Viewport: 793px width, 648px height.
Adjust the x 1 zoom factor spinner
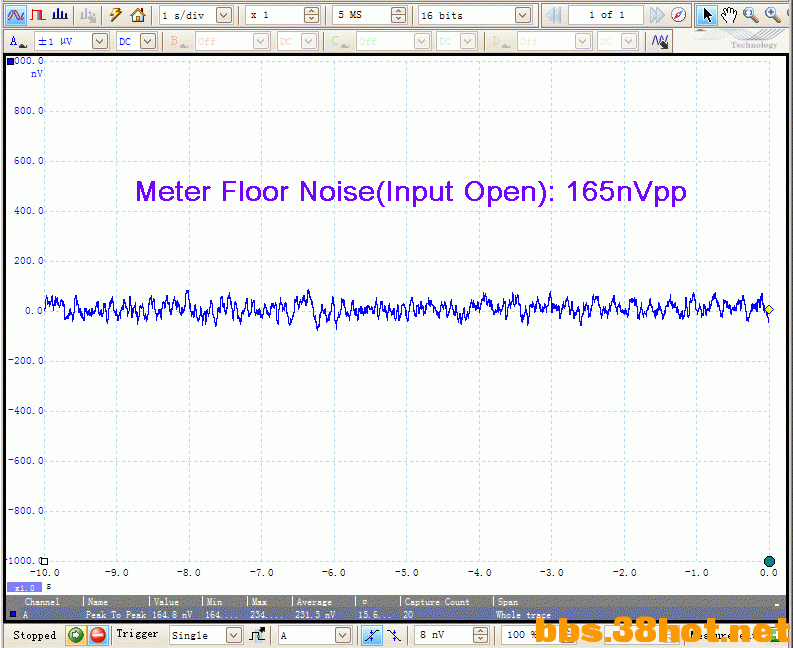(x=312, y=15)
